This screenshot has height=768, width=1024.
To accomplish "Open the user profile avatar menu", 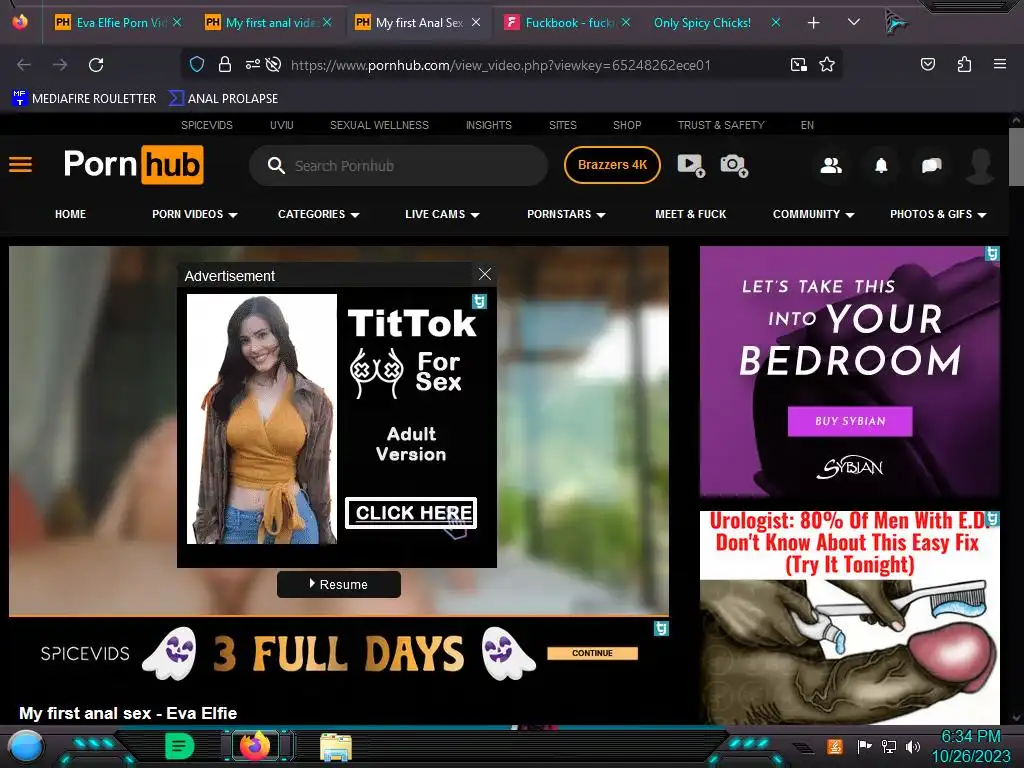I will (980, 166).
